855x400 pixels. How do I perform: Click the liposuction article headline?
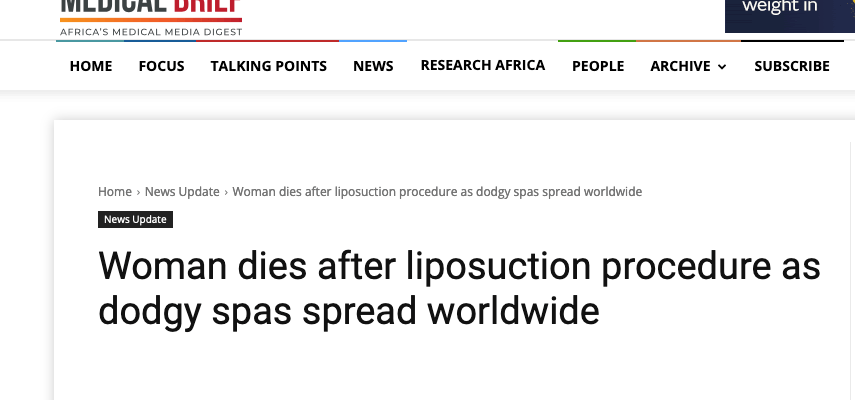459,288
